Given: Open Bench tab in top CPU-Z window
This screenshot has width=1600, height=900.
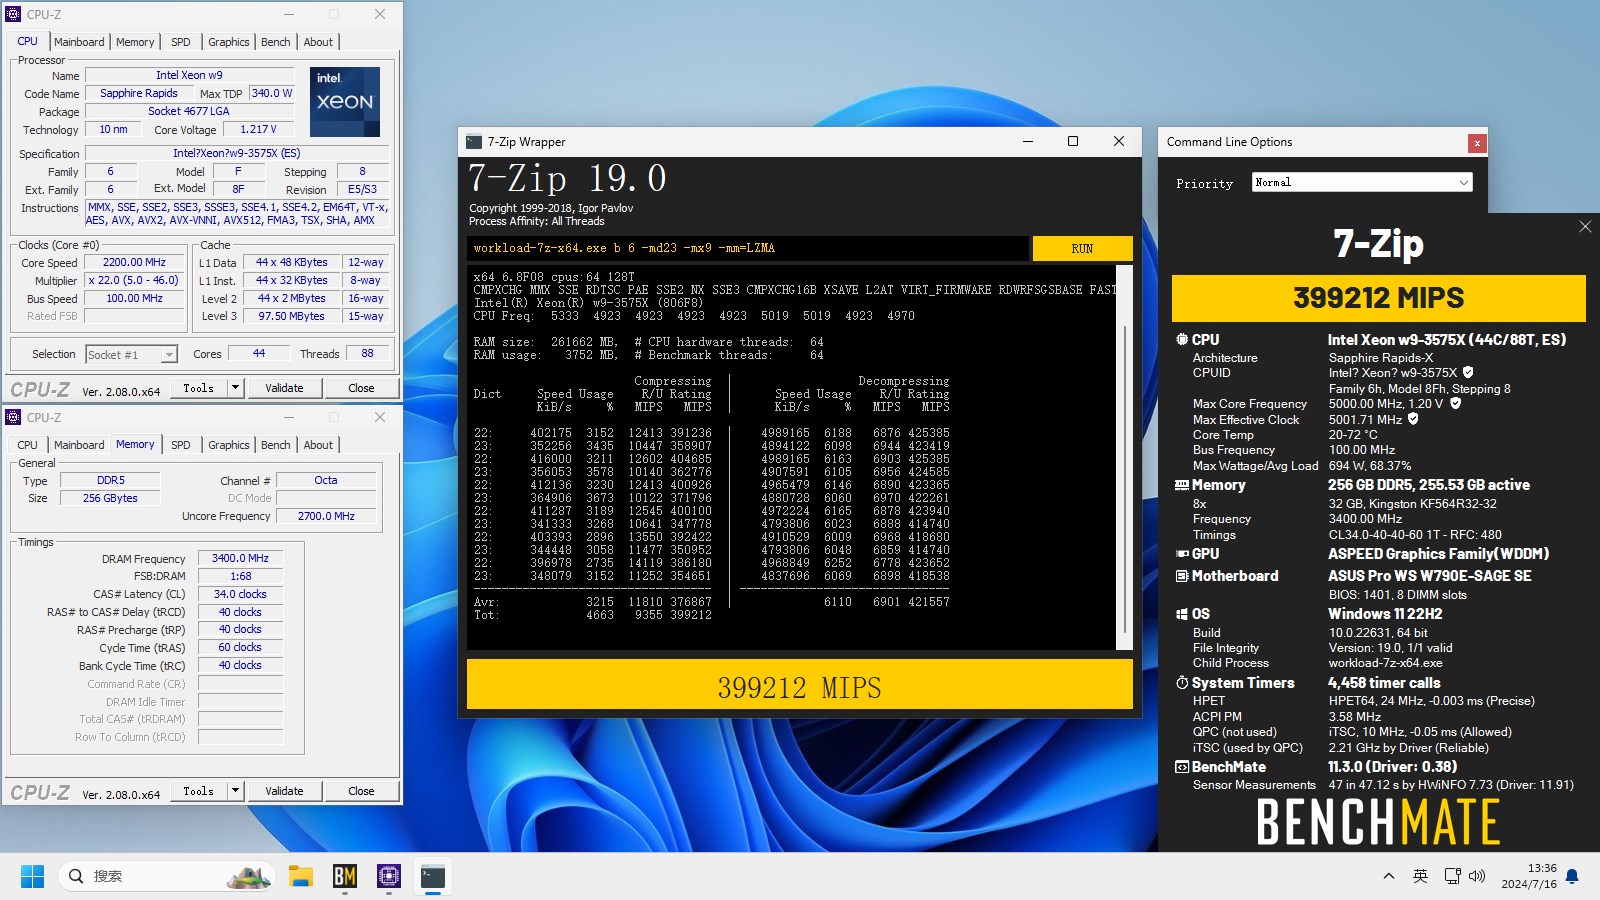Looking at the screenshot, I should (x=276, y=42).
